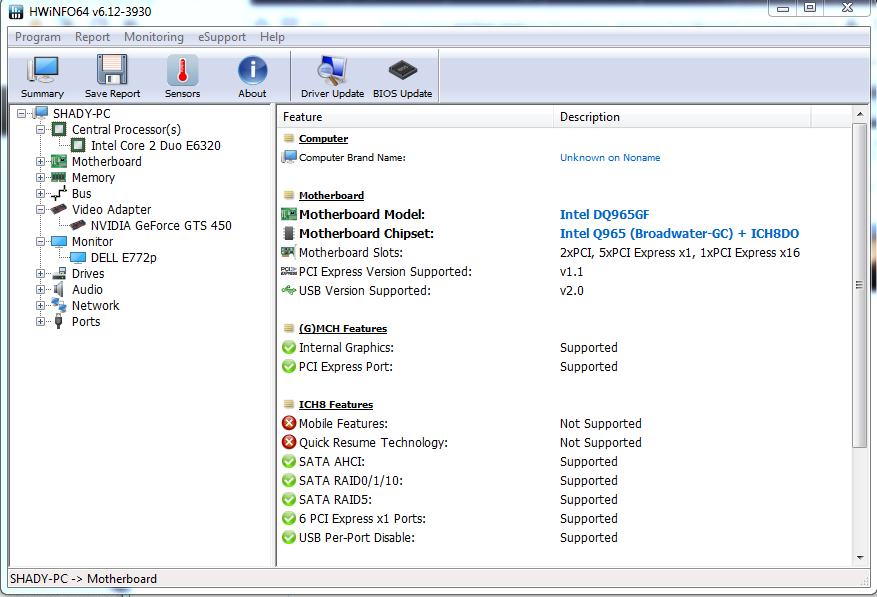The width and height of the screenshot is (877, 597).
Task: Collapse the Central Processor(s) node
Action: tap(40, 130)
